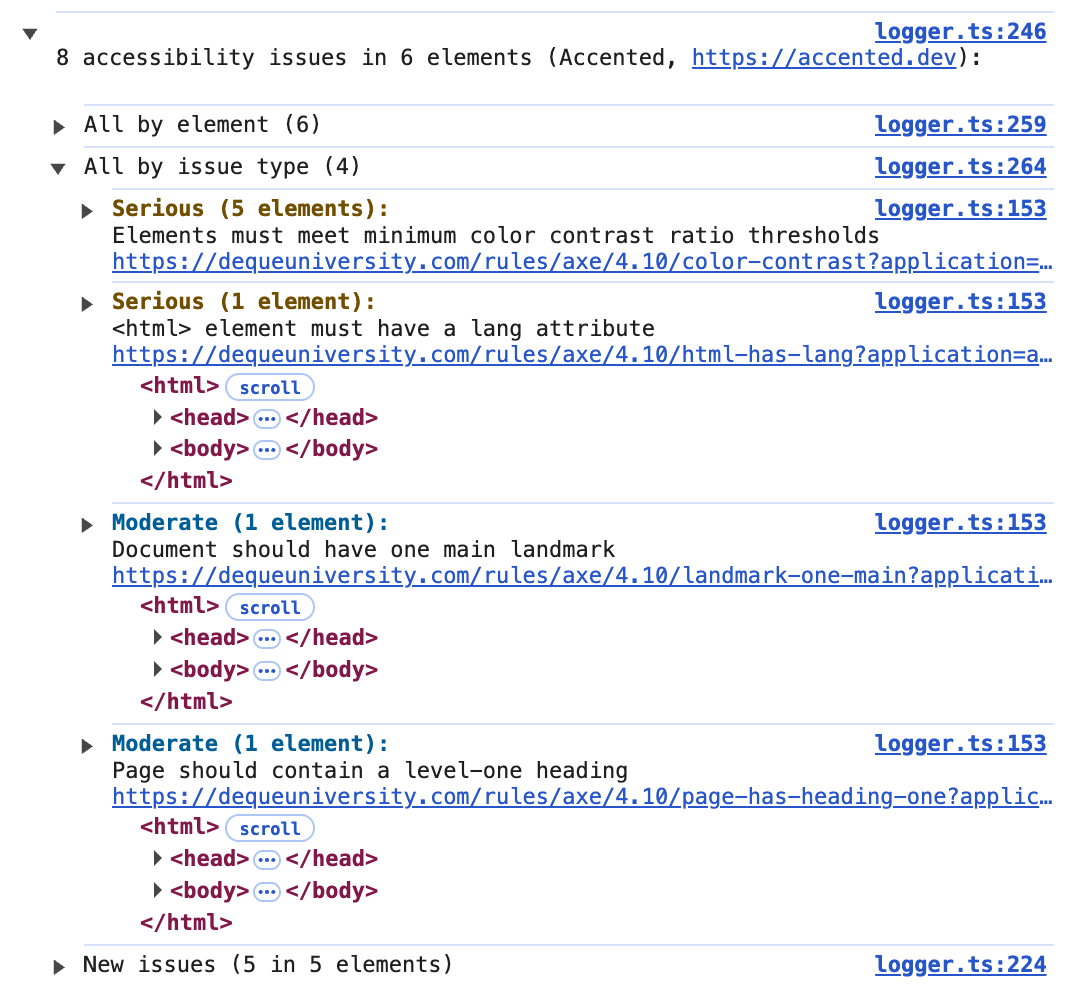Screen dimensions: 1083x1000
Task: Expand the New issues group
Action: pos(58,965)
